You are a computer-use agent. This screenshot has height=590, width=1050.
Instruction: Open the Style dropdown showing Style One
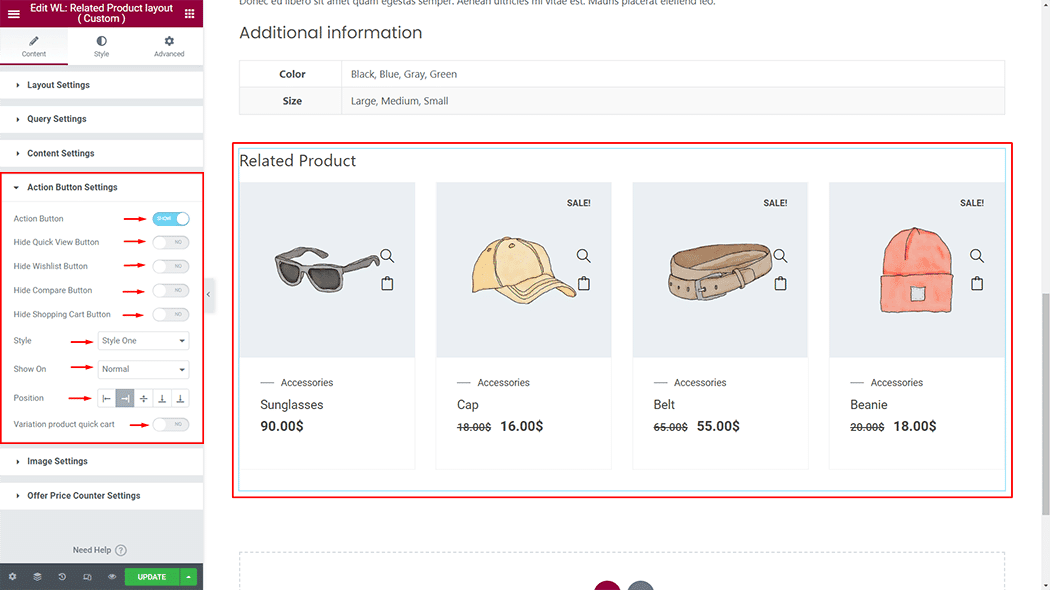coord(143,341)
